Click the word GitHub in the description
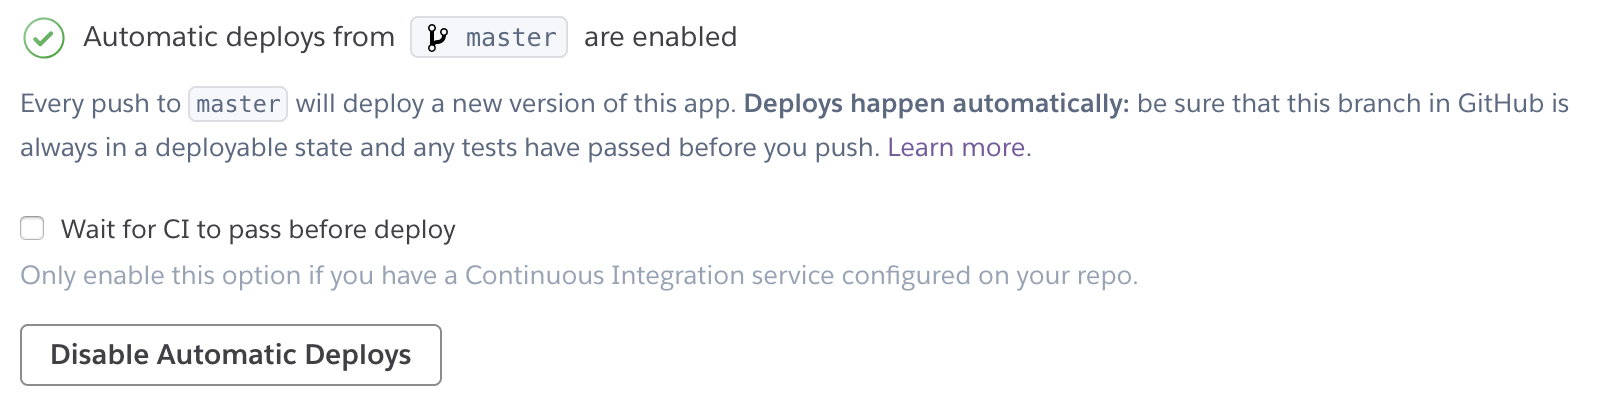This screenshot has width=1600, height=416. [1500, 104]
